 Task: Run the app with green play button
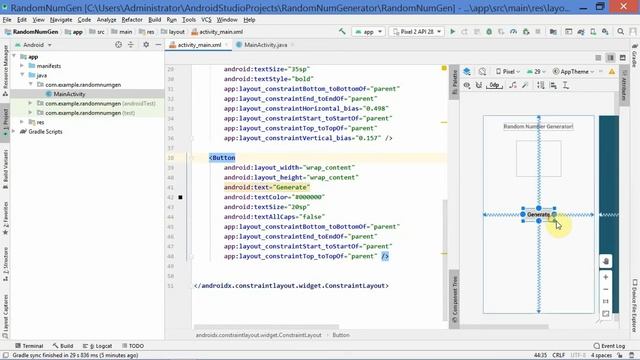click(452, 31)
